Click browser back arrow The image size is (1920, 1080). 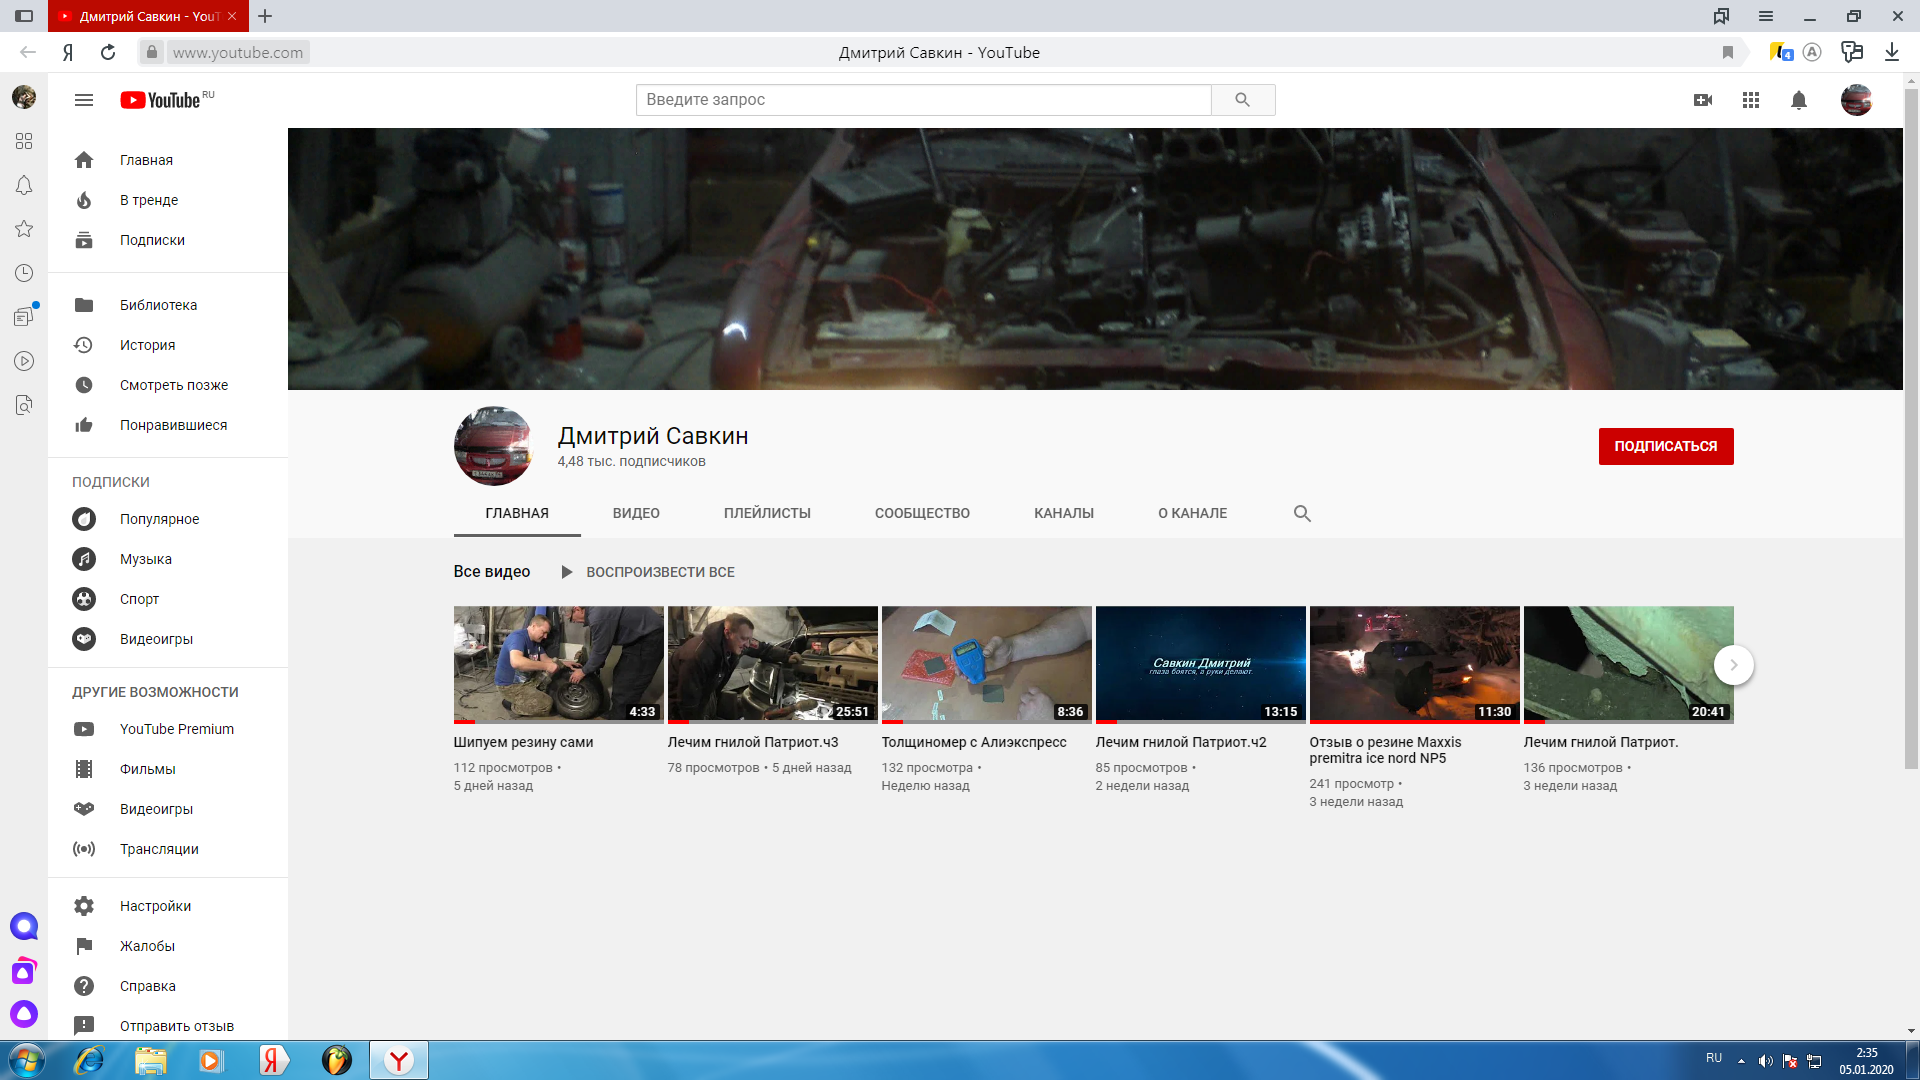pos(27,52)
